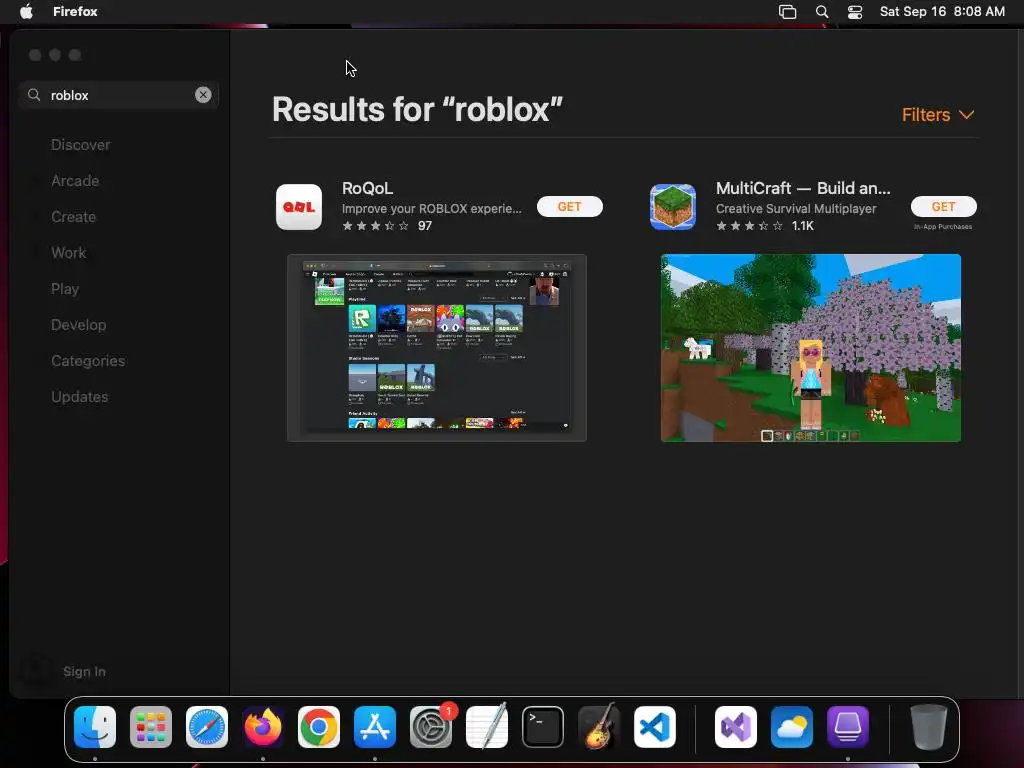Open Visual Studio from the Dock
The width and height of the screenshot is (1024, 768).
pyautogui.click(x=736, y=727)
